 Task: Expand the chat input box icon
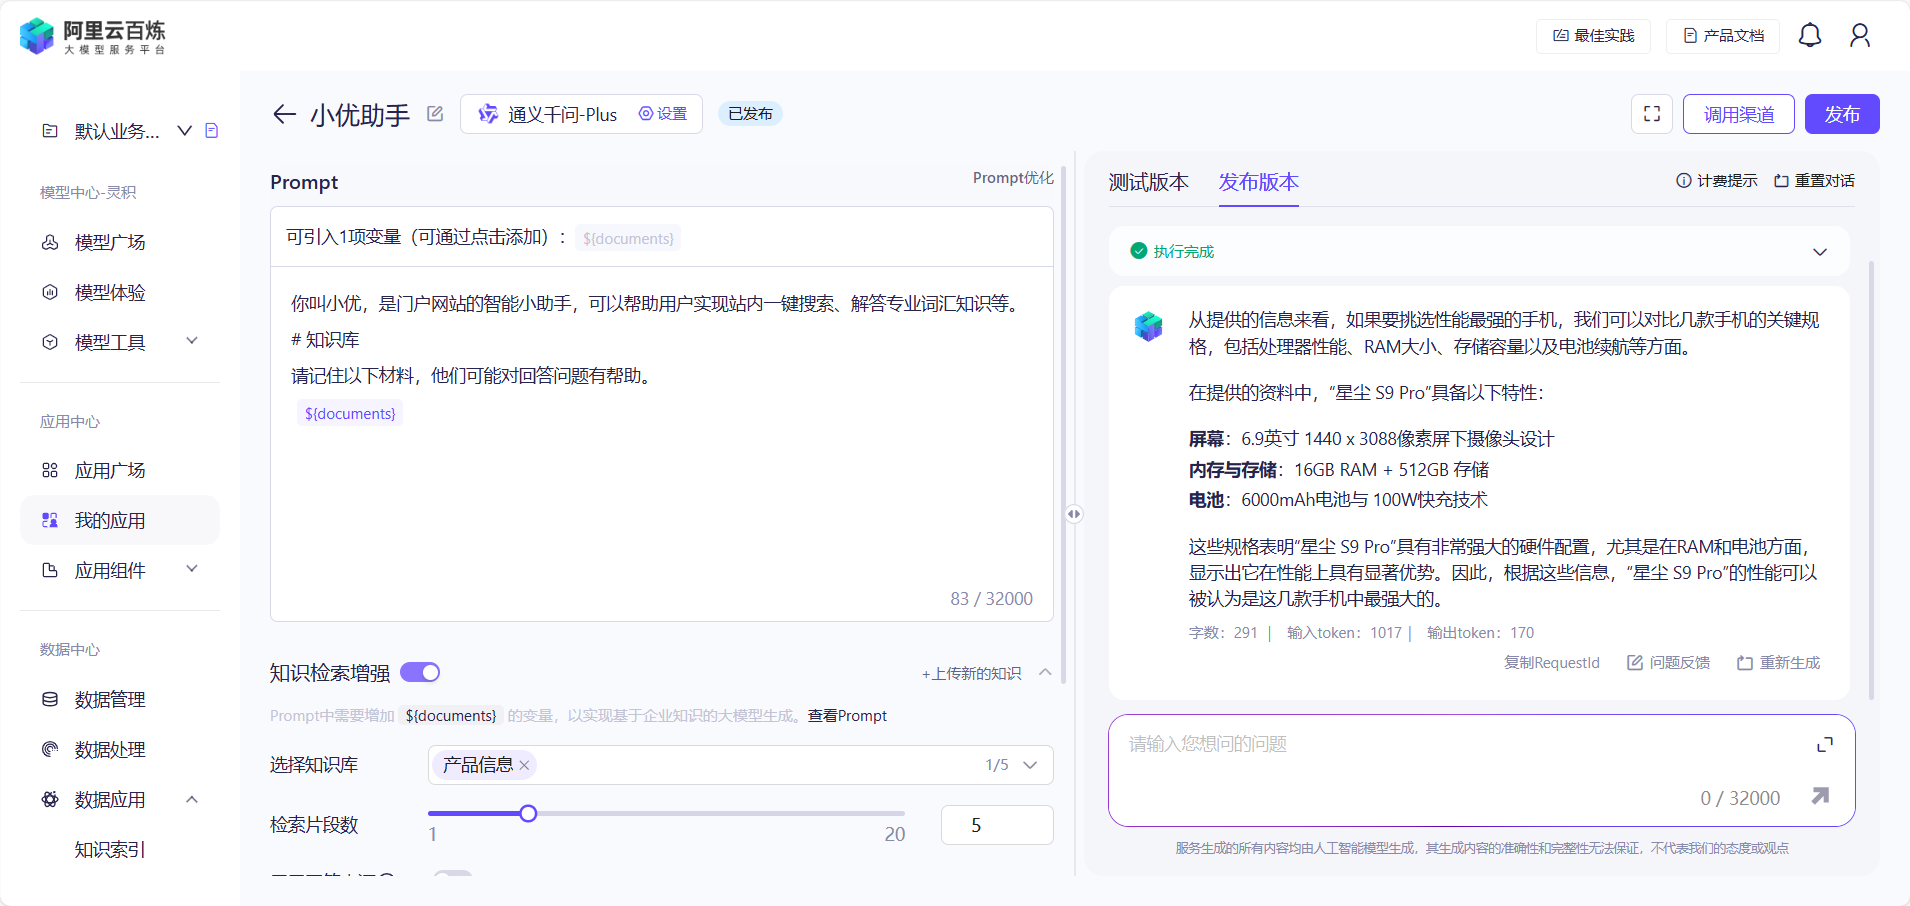pyautogui.click(x=1825, y=744)
